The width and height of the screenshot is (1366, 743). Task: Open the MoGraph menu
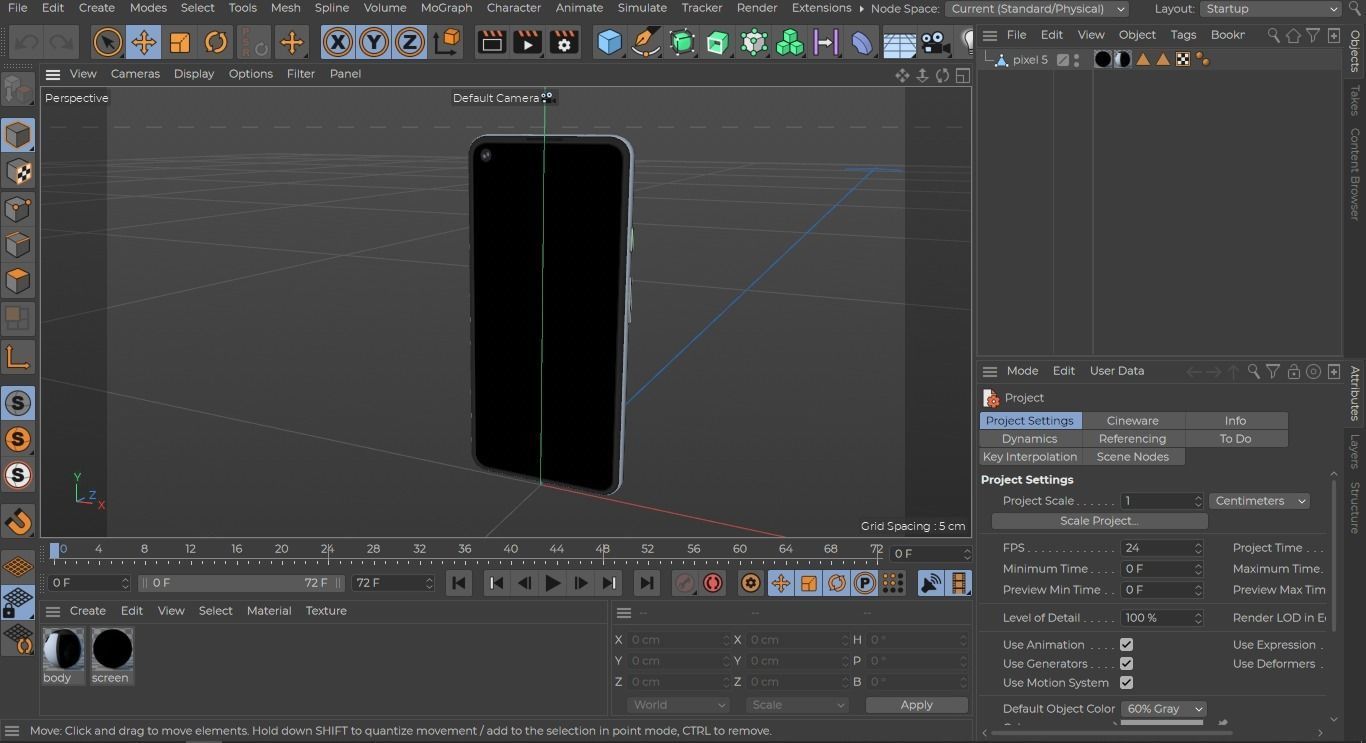446,8
